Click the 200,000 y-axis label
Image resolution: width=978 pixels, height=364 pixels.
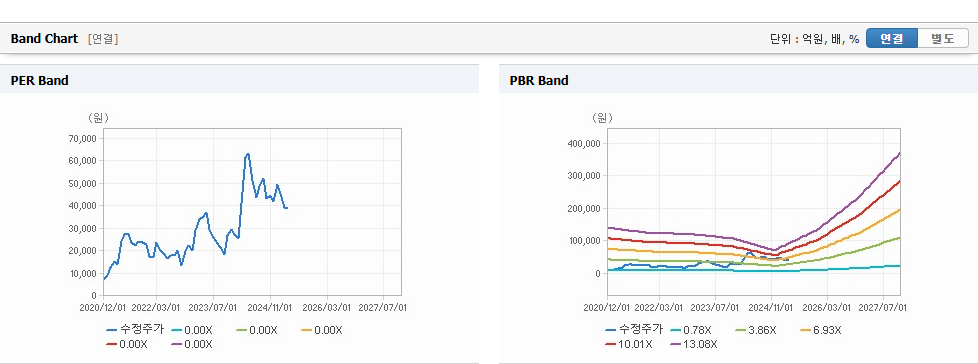coord(583,208)
